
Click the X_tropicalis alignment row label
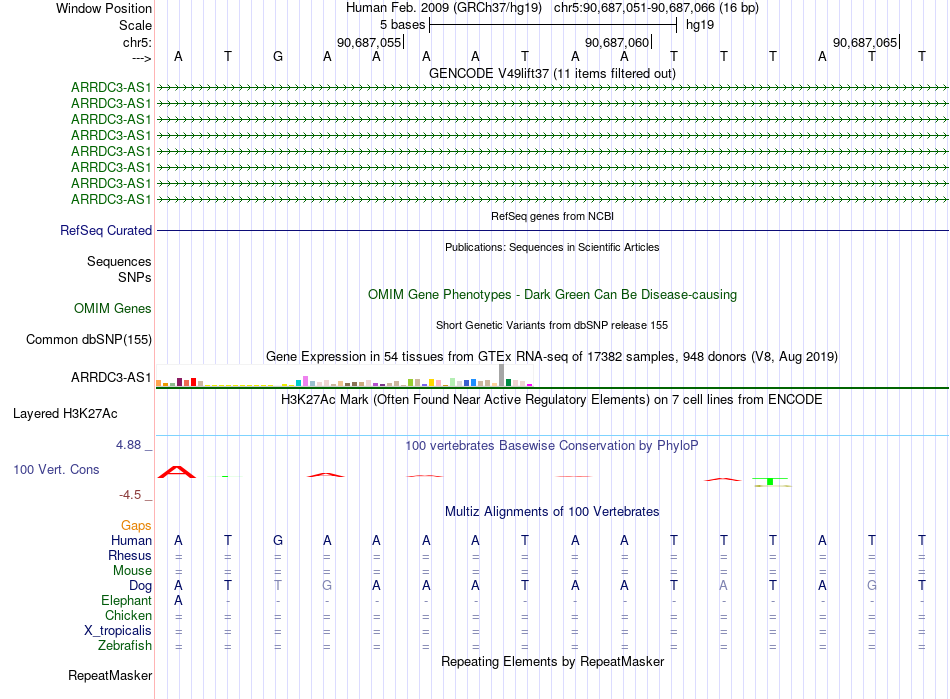pyautogui.click(x=118, y=631)
